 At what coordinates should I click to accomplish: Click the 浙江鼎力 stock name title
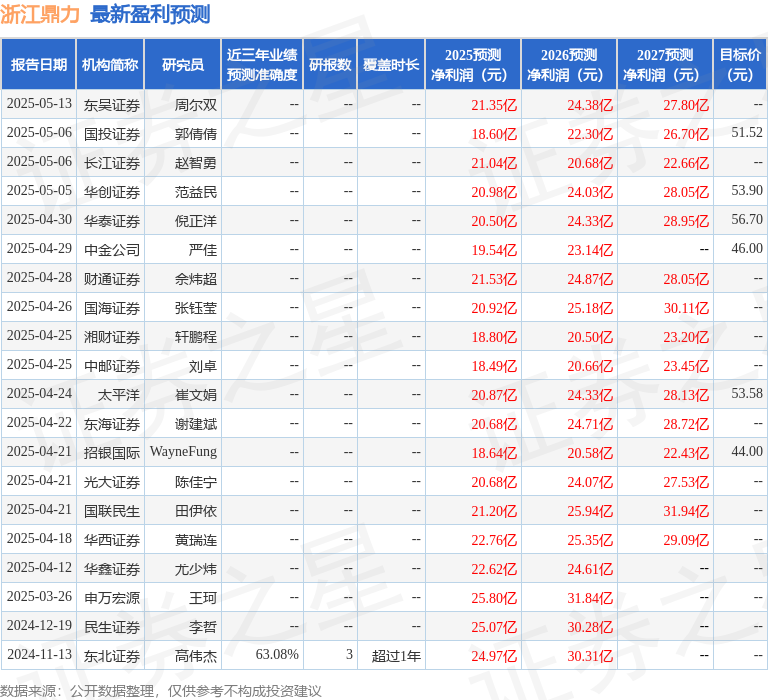[40, 15]
